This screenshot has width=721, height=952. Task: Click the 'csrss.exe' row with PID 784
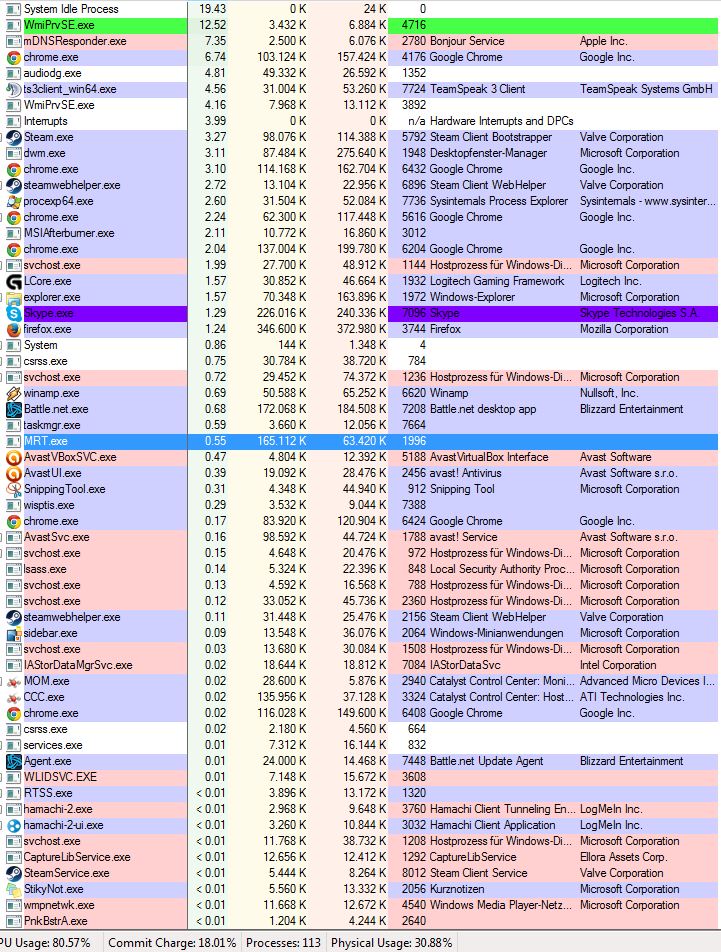point(46,361)
